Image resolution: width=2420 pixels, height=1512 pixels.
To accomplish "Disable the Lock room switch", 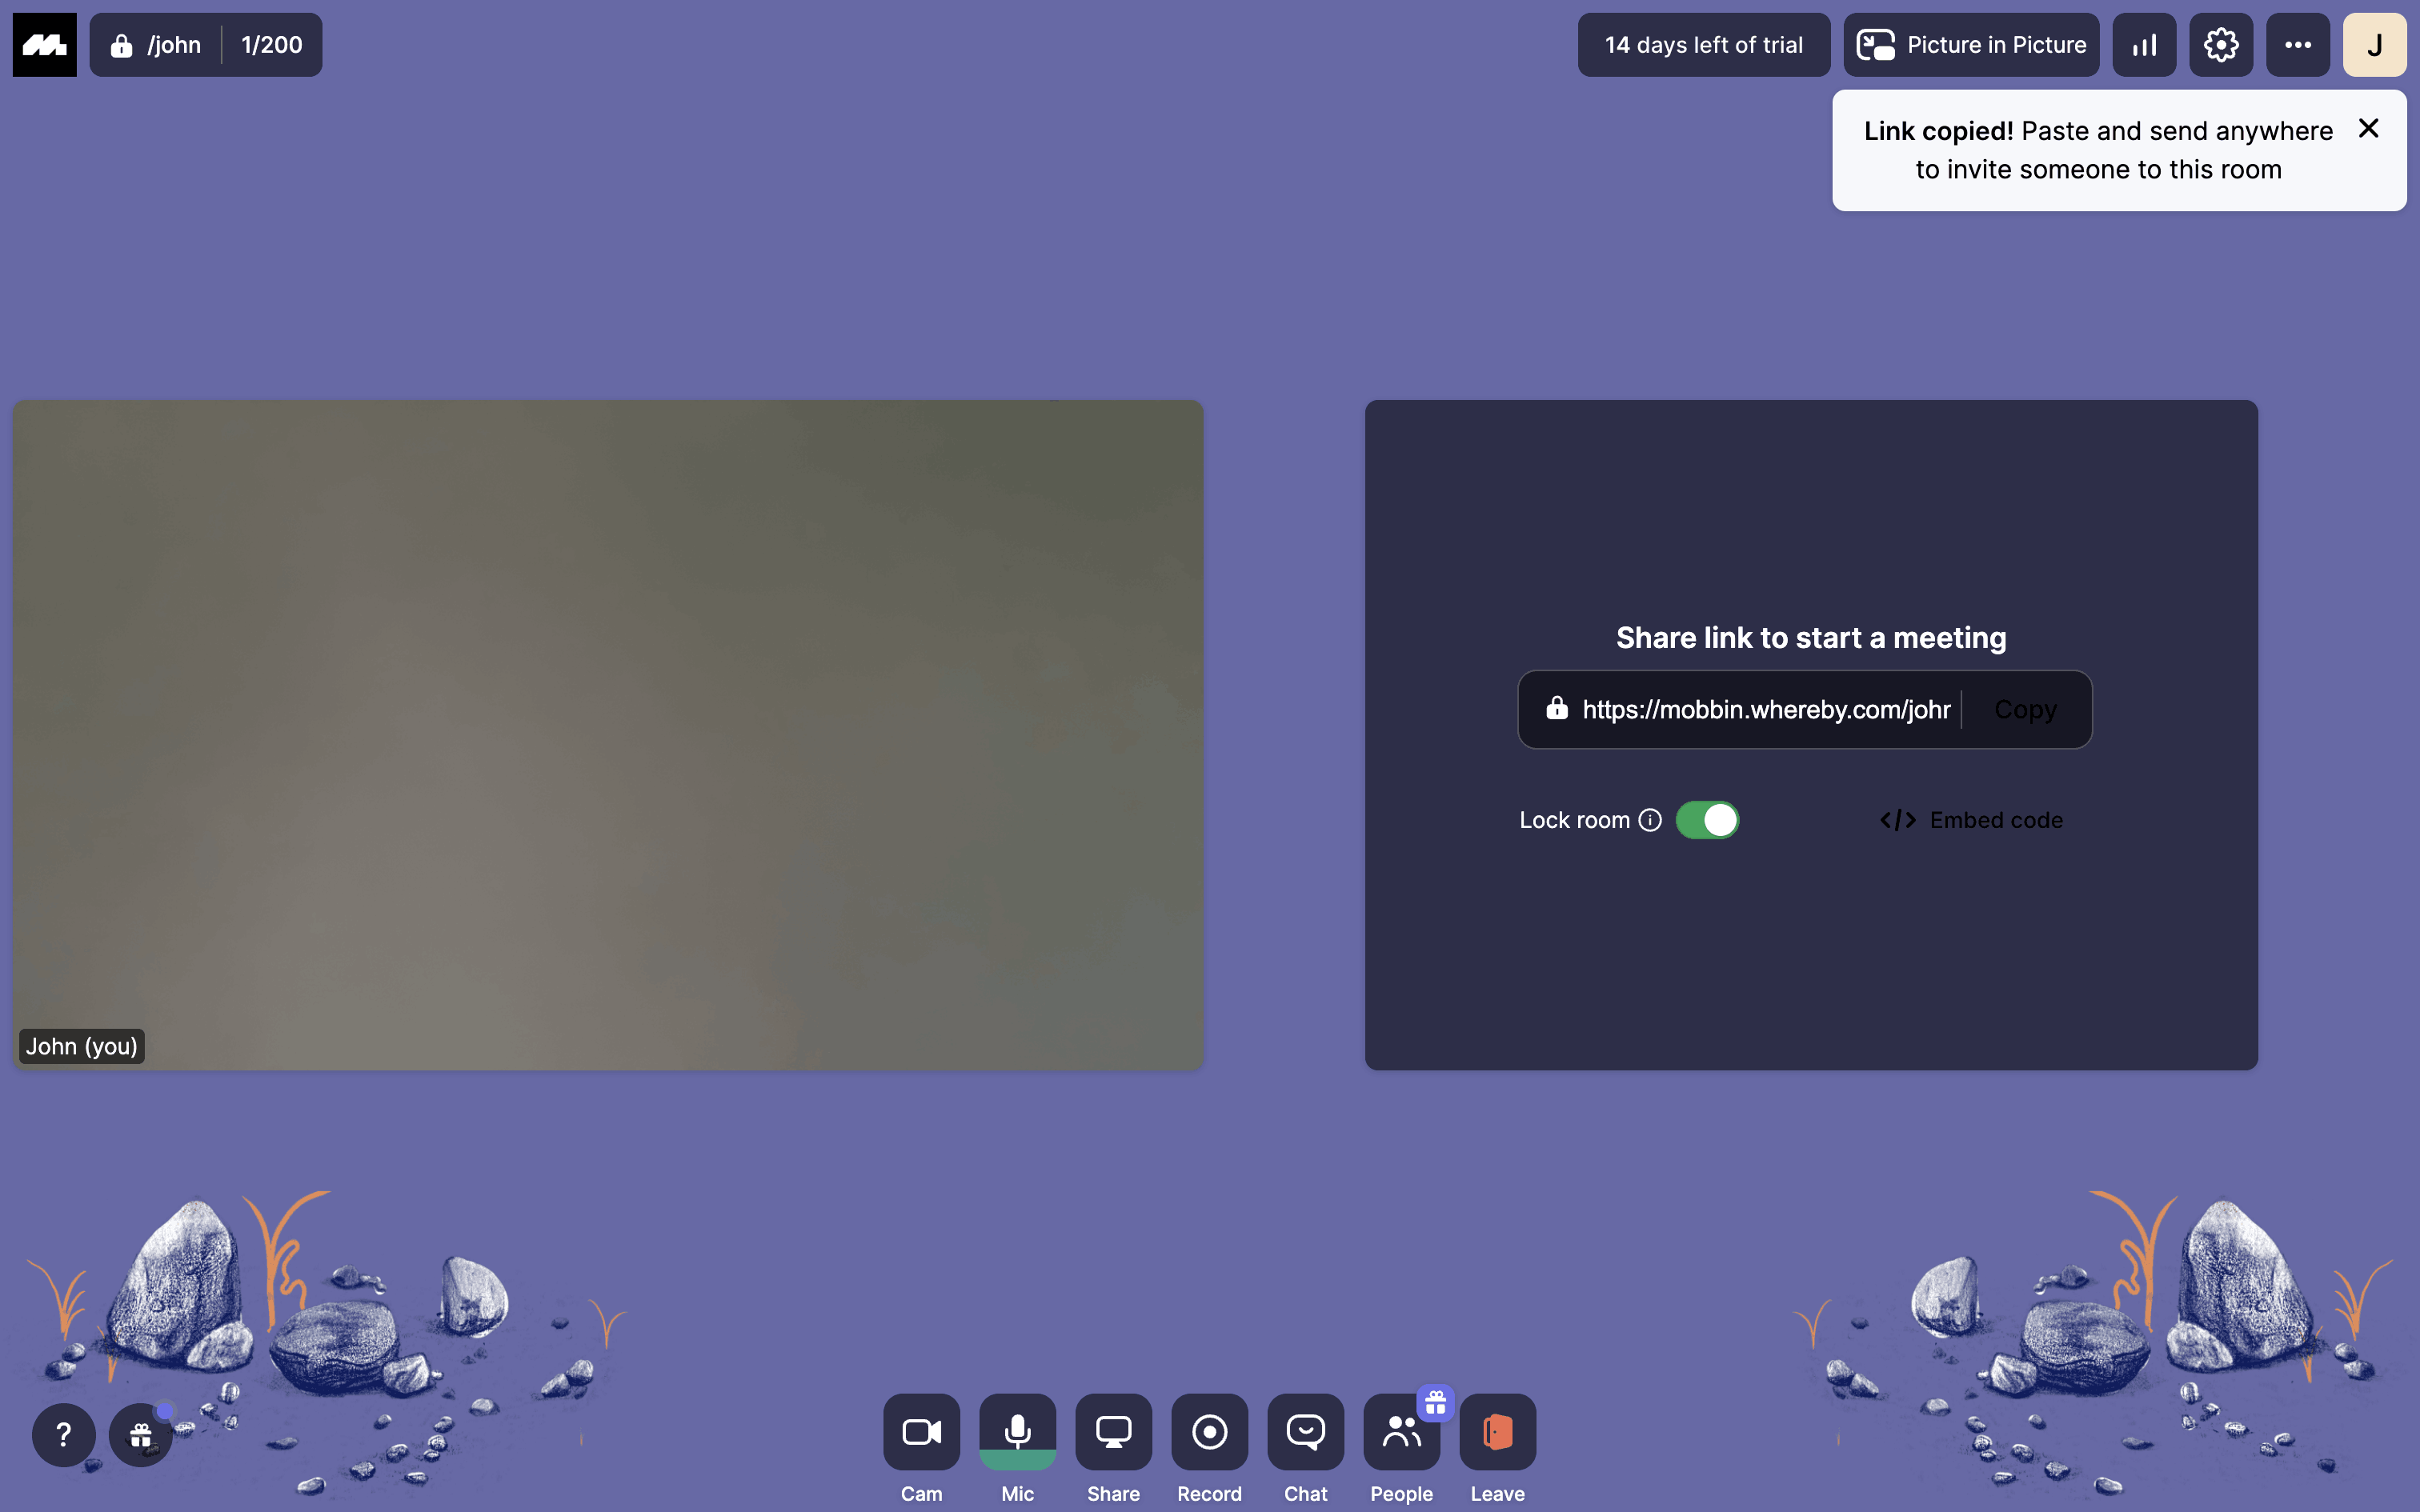I will pyautogui.click(x=1707, y=820).
